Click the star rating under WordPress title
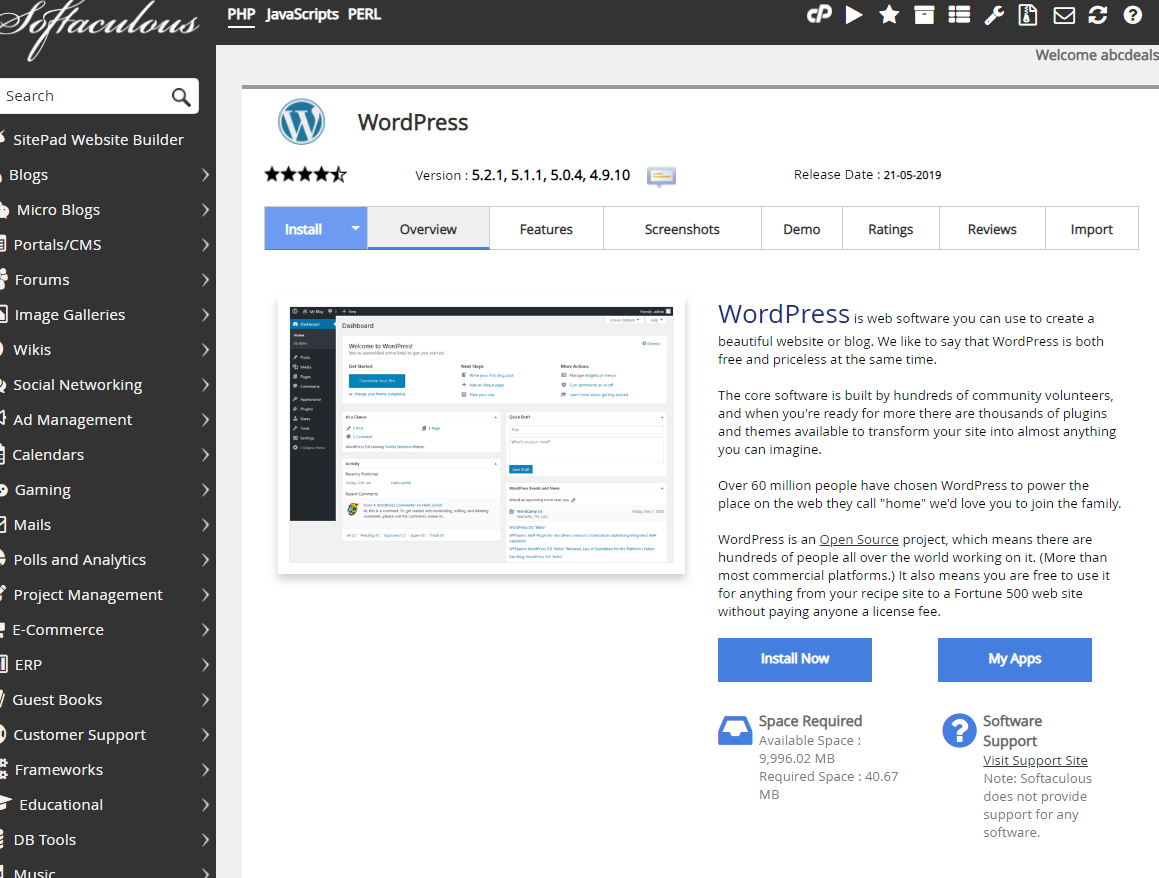1159x878 pixels. coord(306,175)
